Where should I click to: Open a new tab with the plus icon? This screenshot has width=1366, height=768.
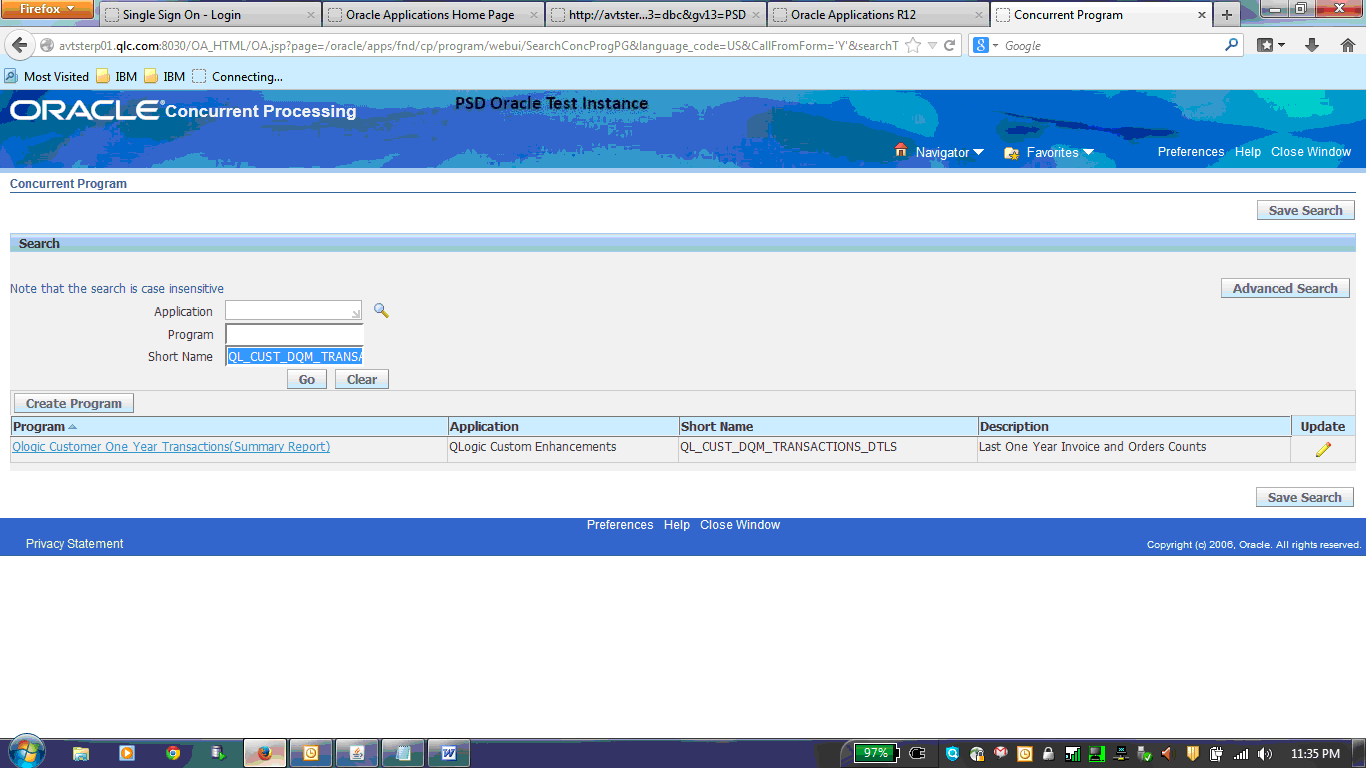point(1227,15)
